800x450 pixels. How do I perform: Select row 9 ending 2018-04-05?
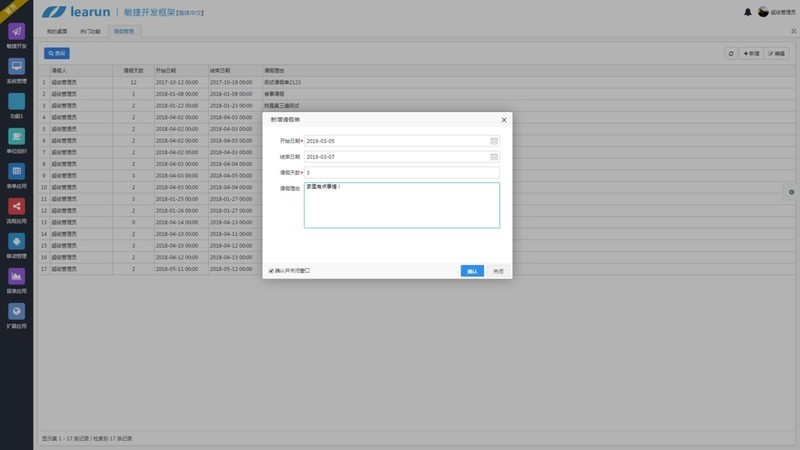pyautogui.click(x=150, y=176)
